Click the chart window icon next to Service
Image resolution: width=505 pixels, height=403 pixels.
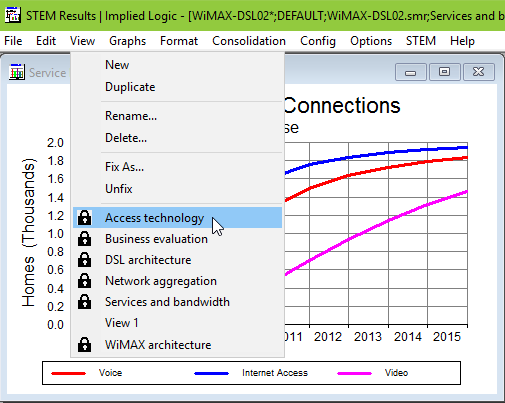pyautogui.click(x=17, y=72)
